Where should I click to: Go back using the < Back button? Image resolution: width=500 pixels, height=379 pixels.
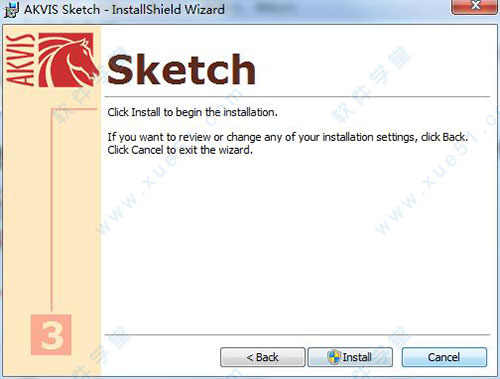click(263, 357)
